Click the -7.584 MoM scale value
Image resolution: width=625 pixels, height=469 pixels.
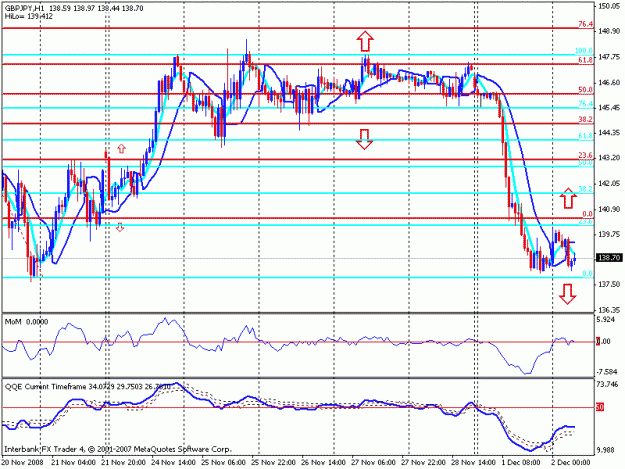click(x=607, y=372)
